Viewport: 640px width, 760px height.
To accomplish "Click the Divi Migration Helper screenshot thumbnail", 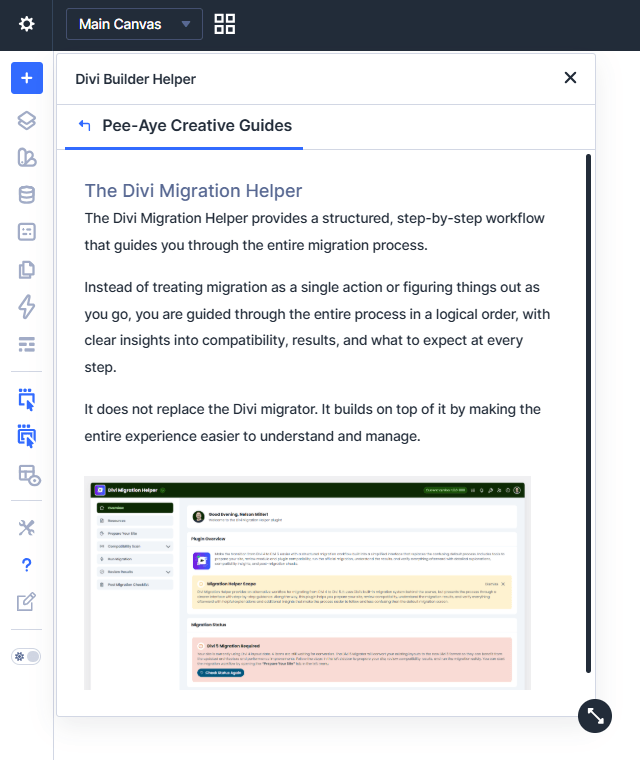I will point(307,583).
